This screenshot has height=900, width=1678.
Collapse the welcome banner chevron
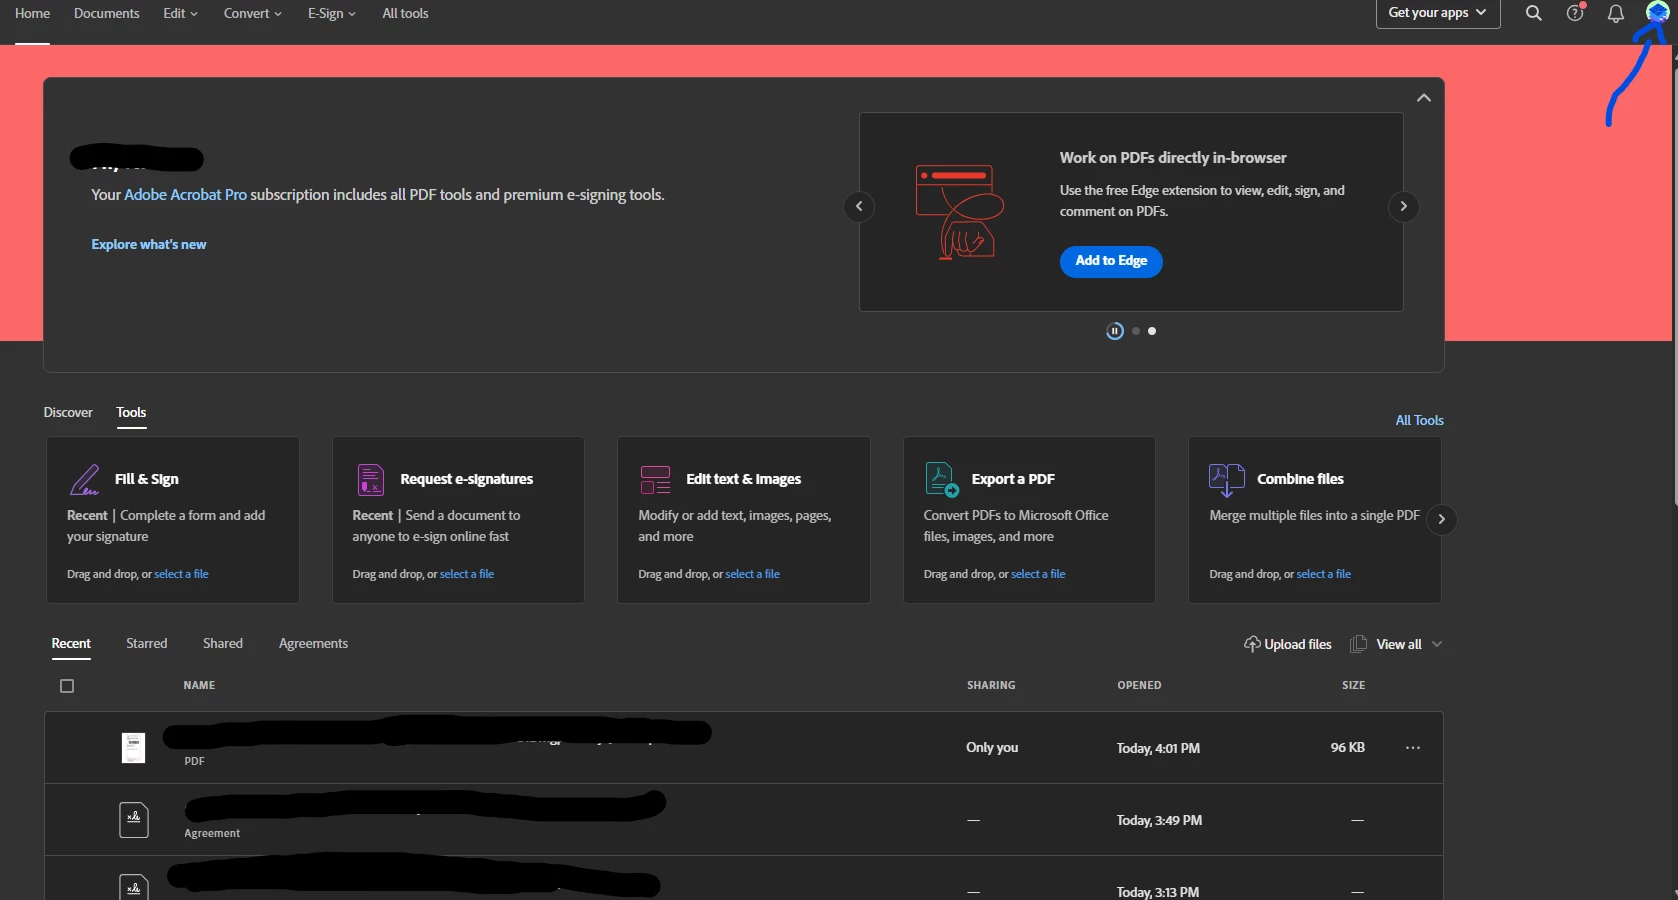pos(1424,98)
